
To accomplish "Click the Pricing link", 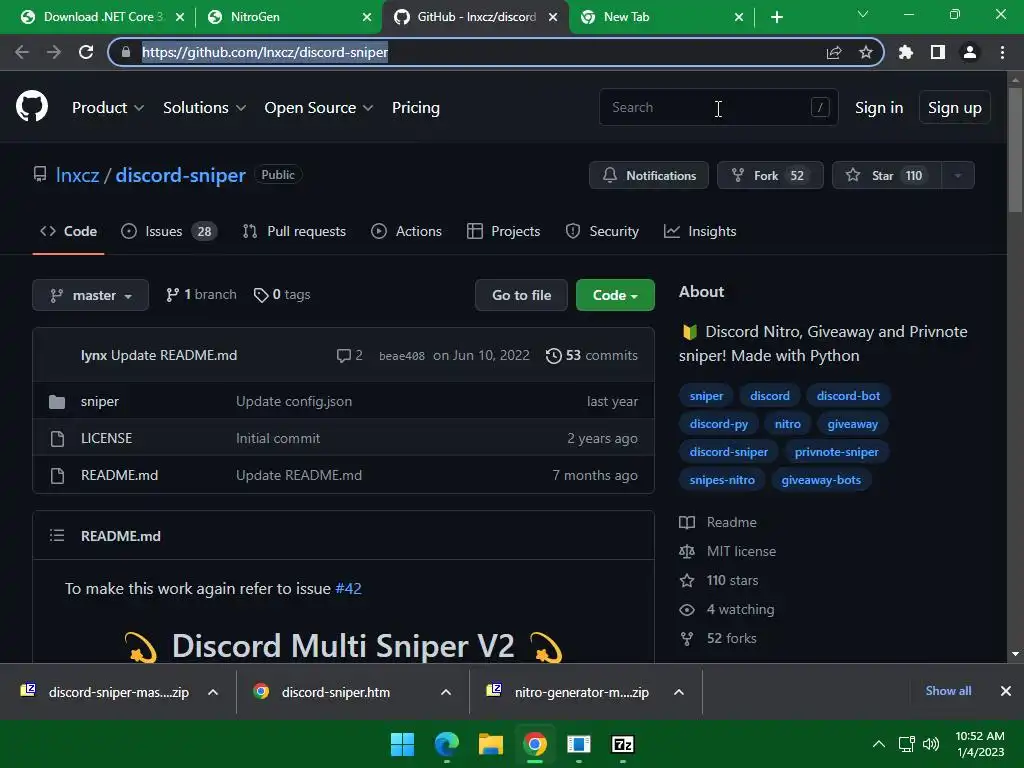I will [x=416, y=108].
